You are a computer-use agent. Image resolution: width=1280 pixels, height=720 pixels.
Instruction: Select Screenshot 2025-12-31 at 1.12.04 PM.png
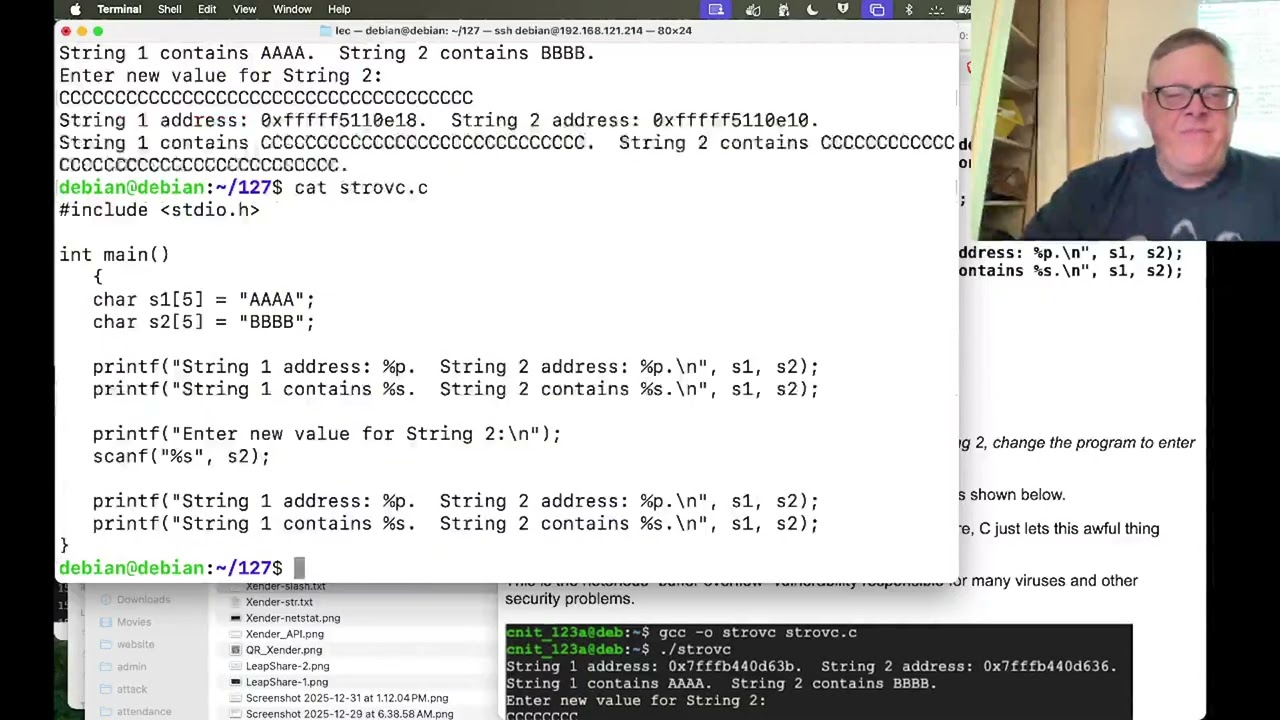coord(347,698)
